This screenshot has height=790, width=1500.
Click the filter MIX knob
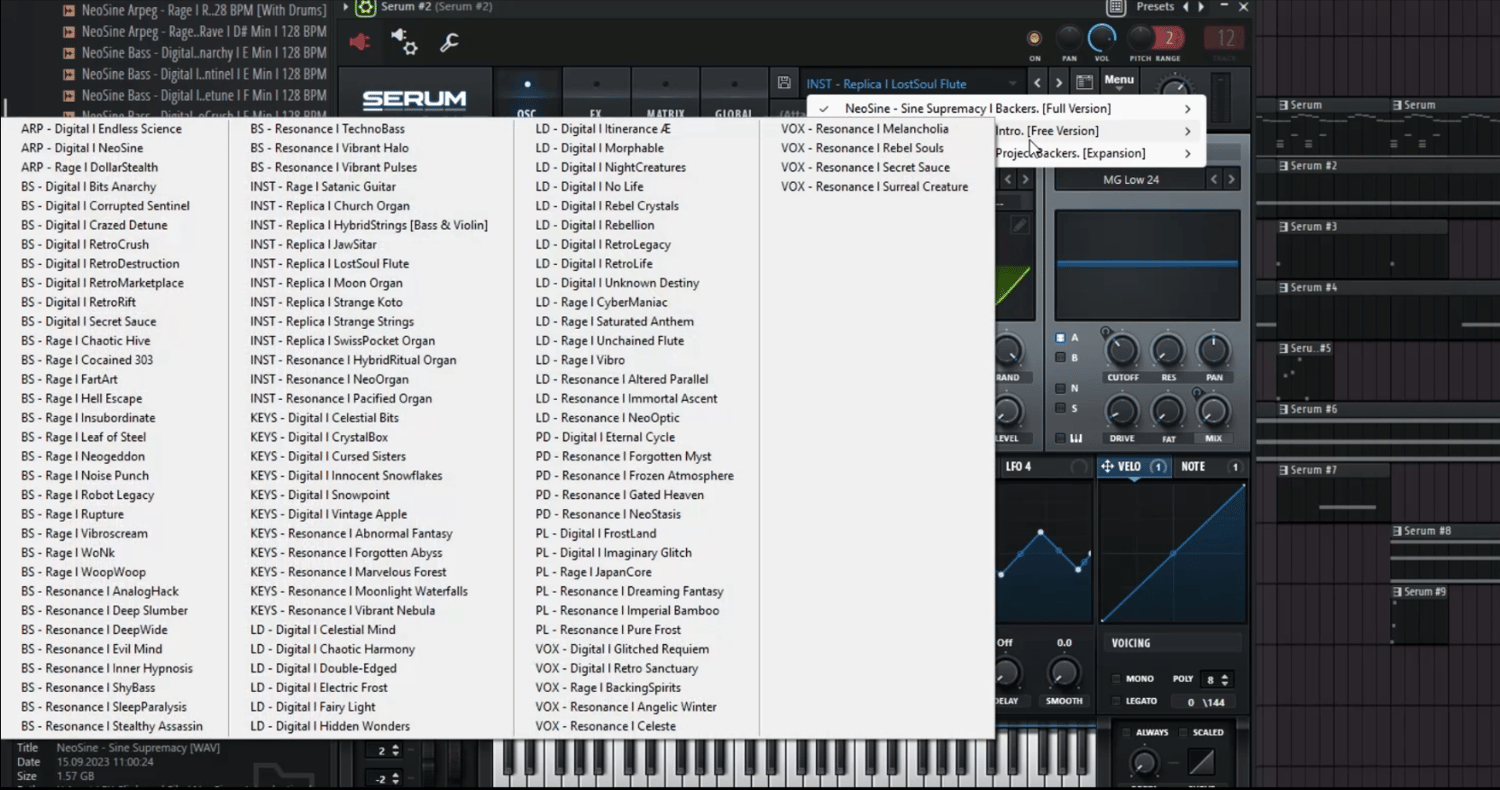pyautogui.click(x=1213, y=410)
